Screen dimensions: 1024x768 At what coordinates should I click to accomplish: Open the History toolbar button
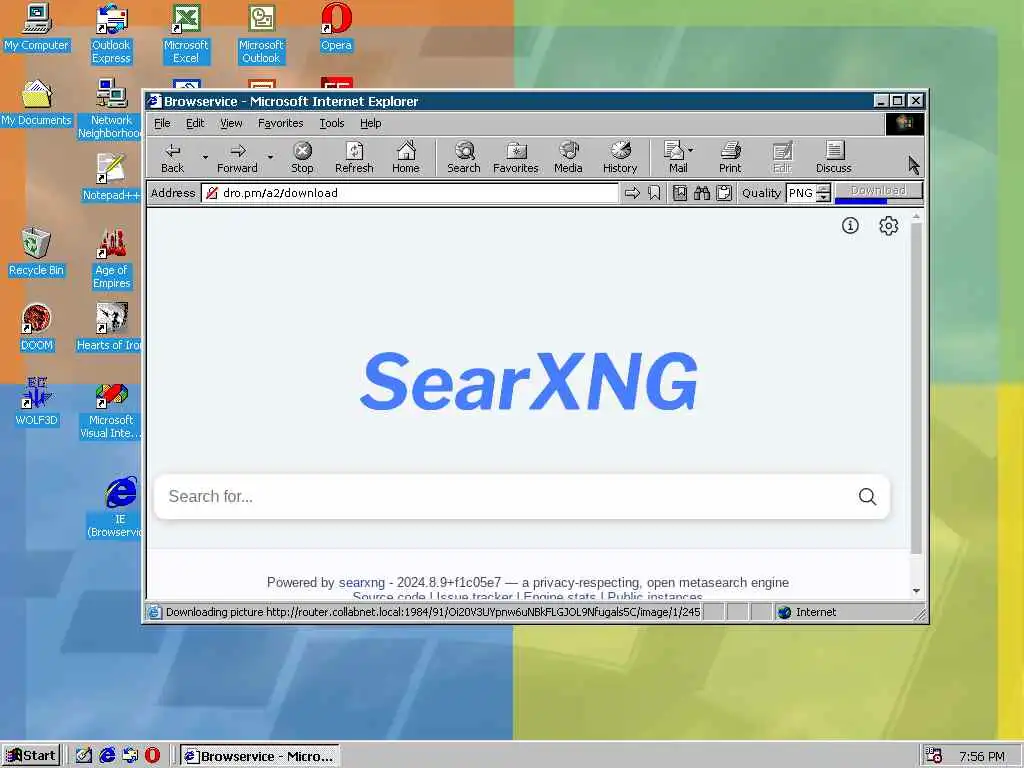620,158
